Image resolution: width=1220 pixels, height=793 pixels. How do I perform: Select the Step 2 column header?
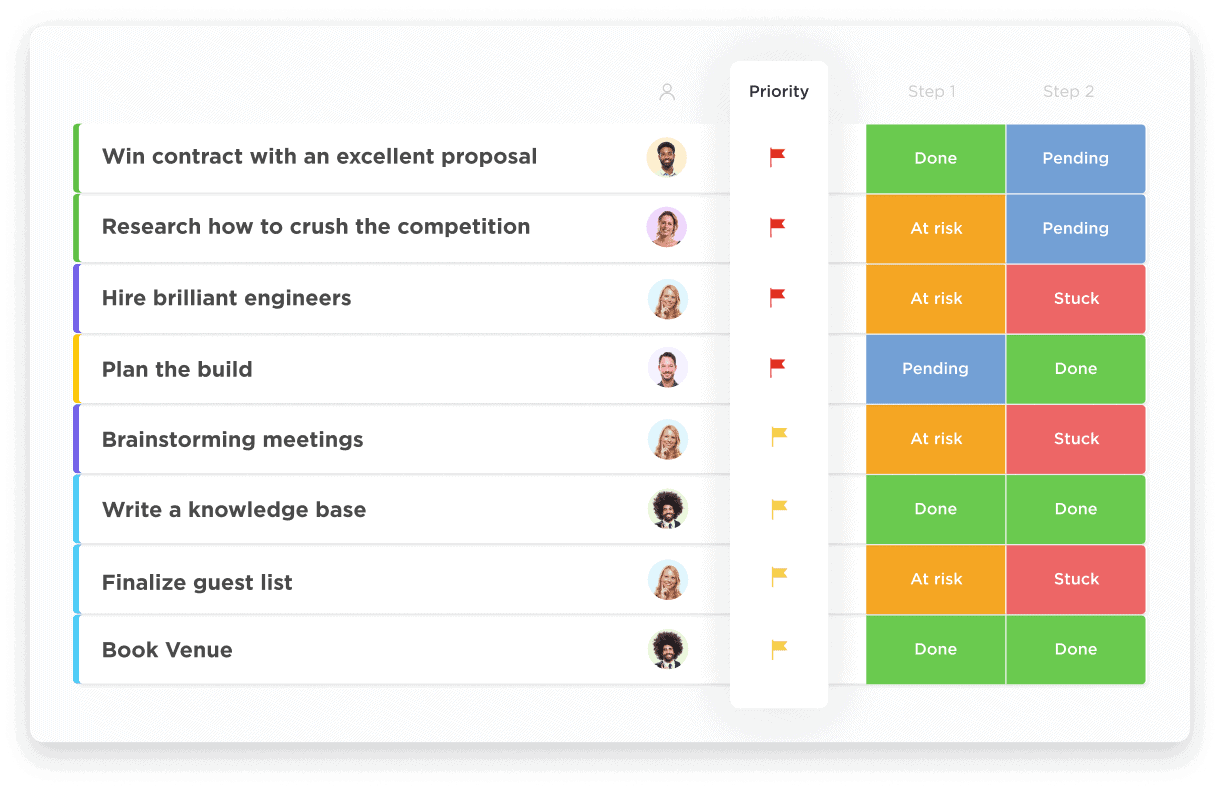click(1068, 92)
